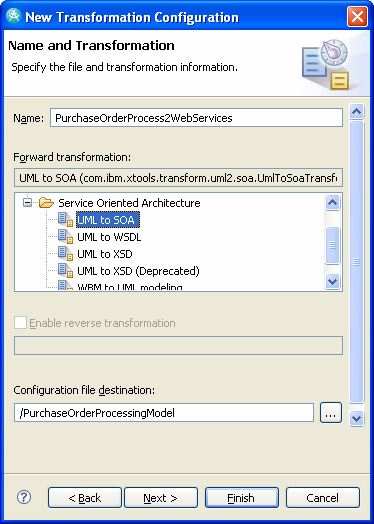The height and width of the screenshot is (524, 374).
Task: Click the WBM to UML modeling icon
Action: 66,286
